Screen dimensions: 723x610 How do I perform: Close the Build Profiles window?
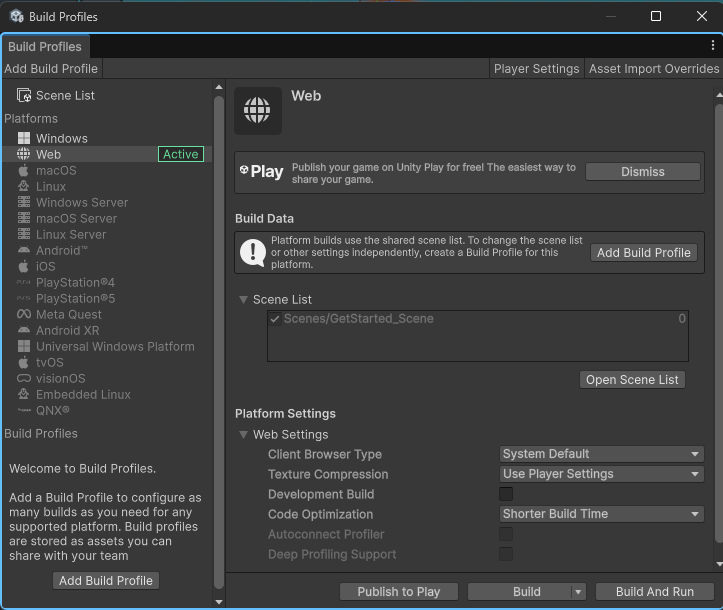coord(702,16)
